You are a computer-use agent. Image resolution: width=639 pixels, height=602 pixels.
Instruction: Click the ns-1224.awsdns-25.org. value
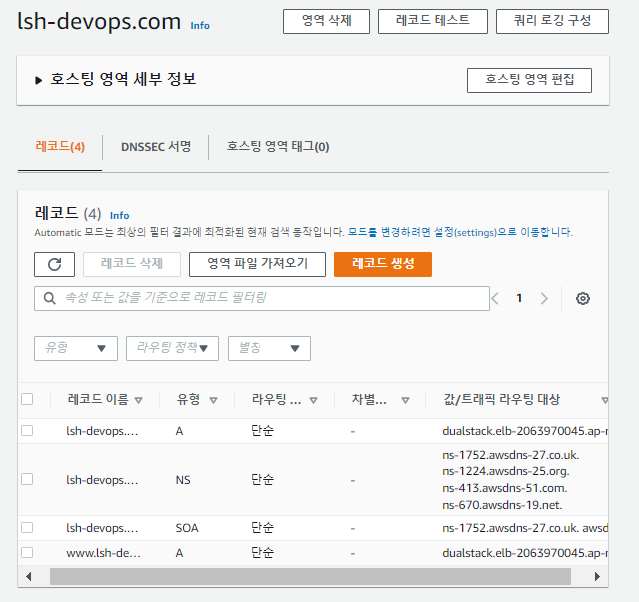pos(506,471)
